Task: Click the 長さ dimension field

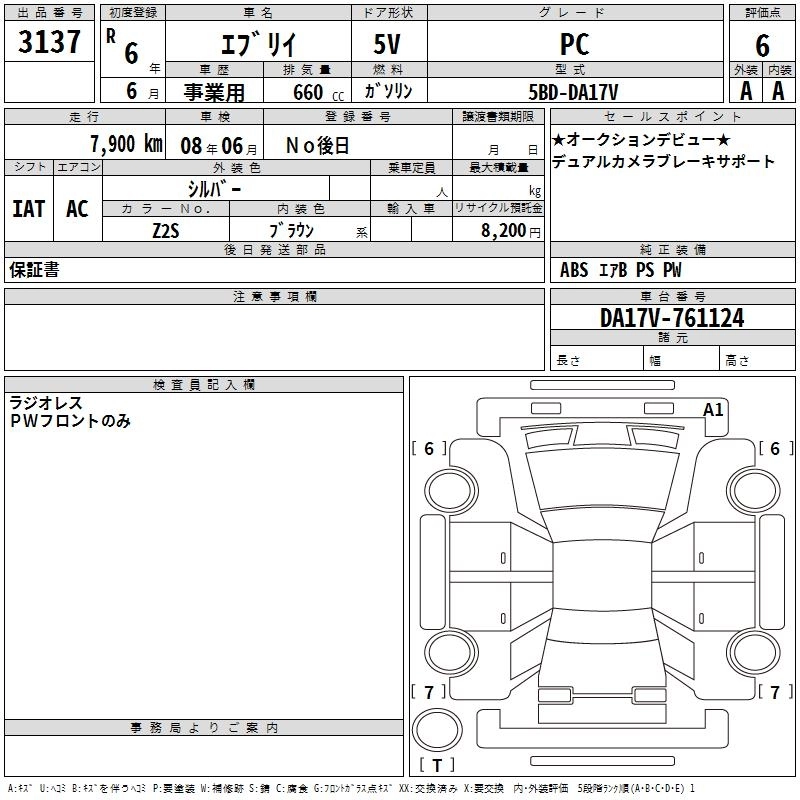Action: (597, 358)
